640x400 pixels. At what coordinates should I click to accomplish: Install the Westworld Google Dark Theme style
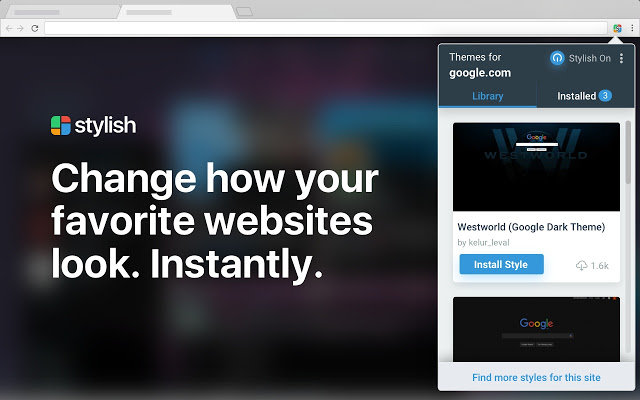click(501, 264)
